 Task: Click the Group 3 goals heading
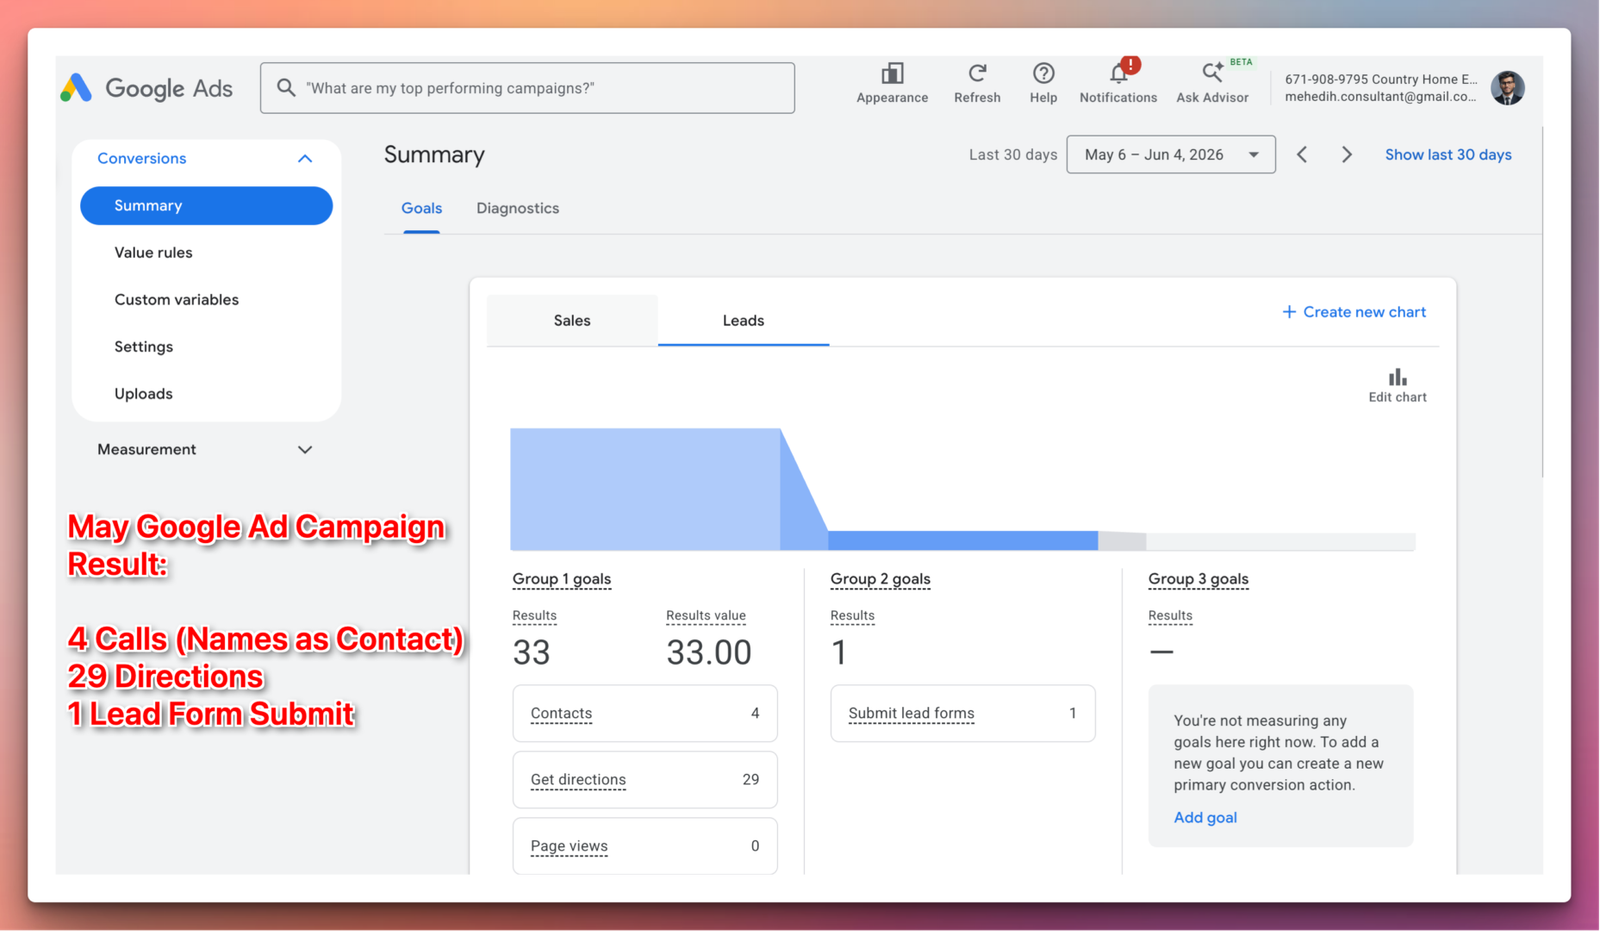(x=1198, y=579)
